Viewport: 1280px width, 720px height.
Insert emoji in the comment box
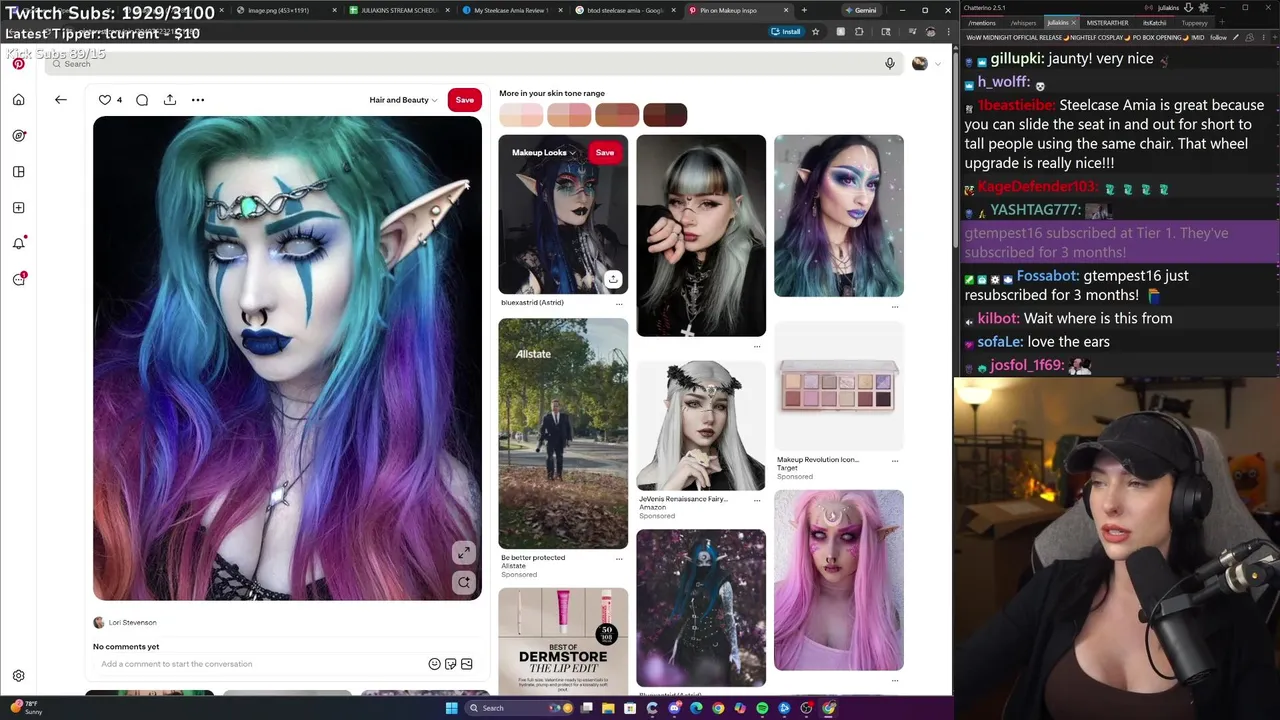[x=434, y=664]
